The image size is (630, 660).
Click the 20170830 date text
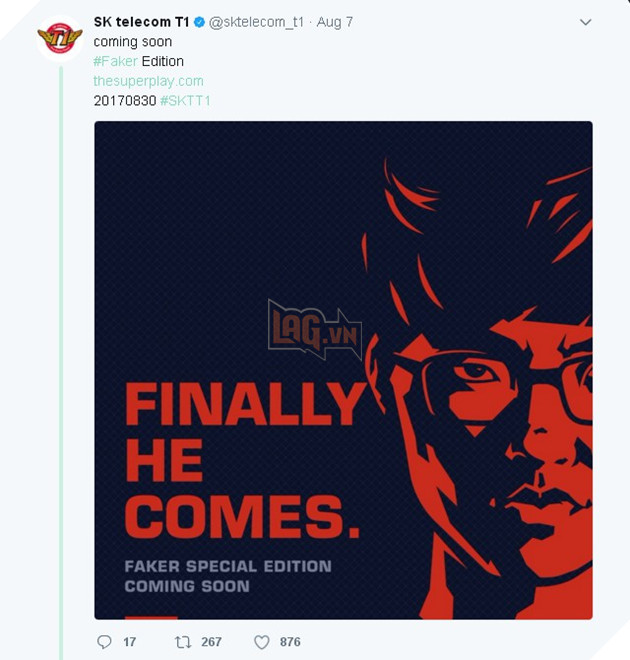pos(124,101)
